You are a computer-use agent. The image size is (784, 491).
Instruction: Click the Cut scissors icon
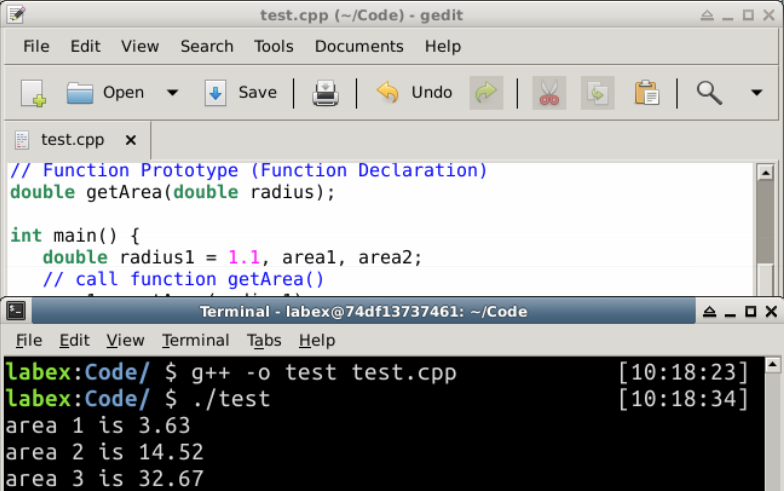pos(549,93)
